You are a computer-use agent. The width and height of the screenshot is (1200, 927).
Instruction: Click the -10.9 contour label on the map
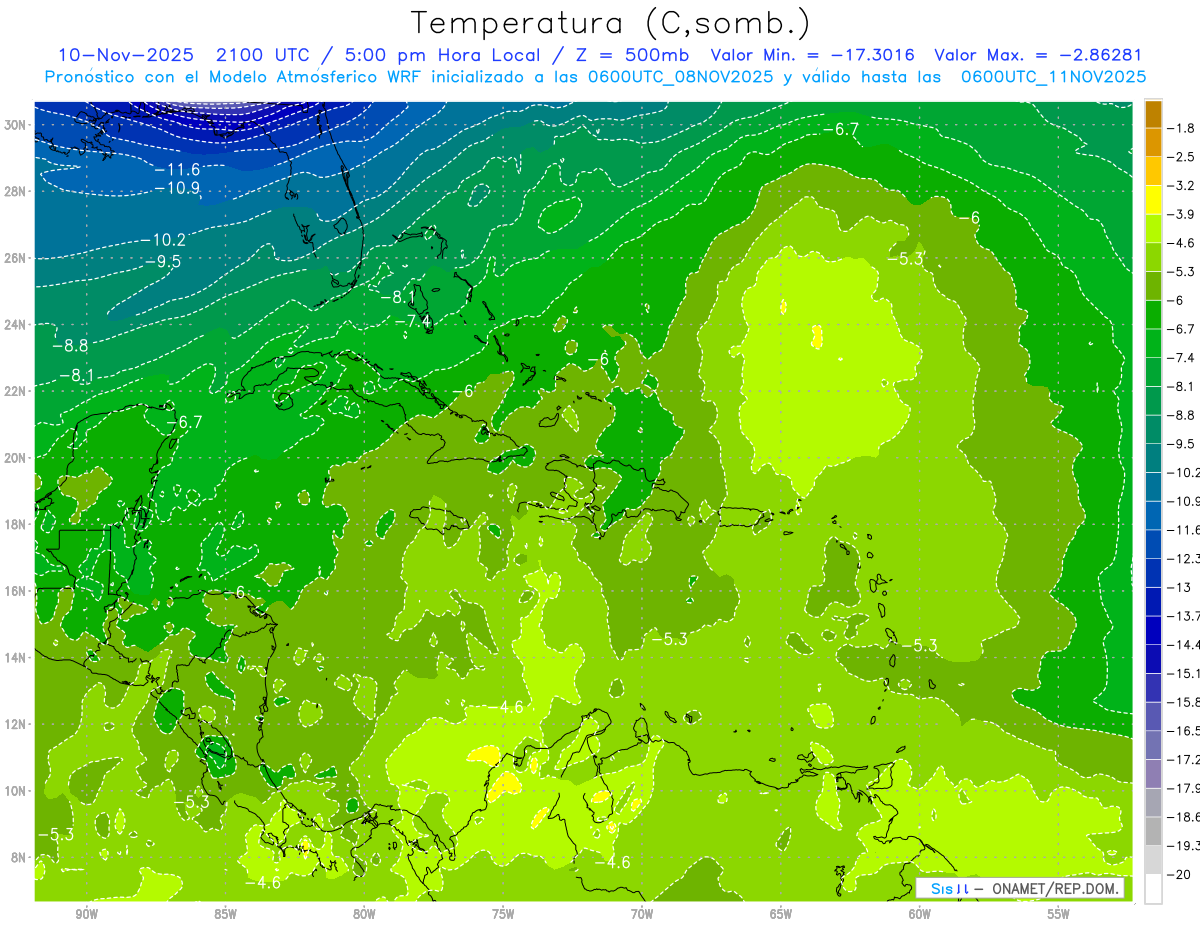(178, 188)
